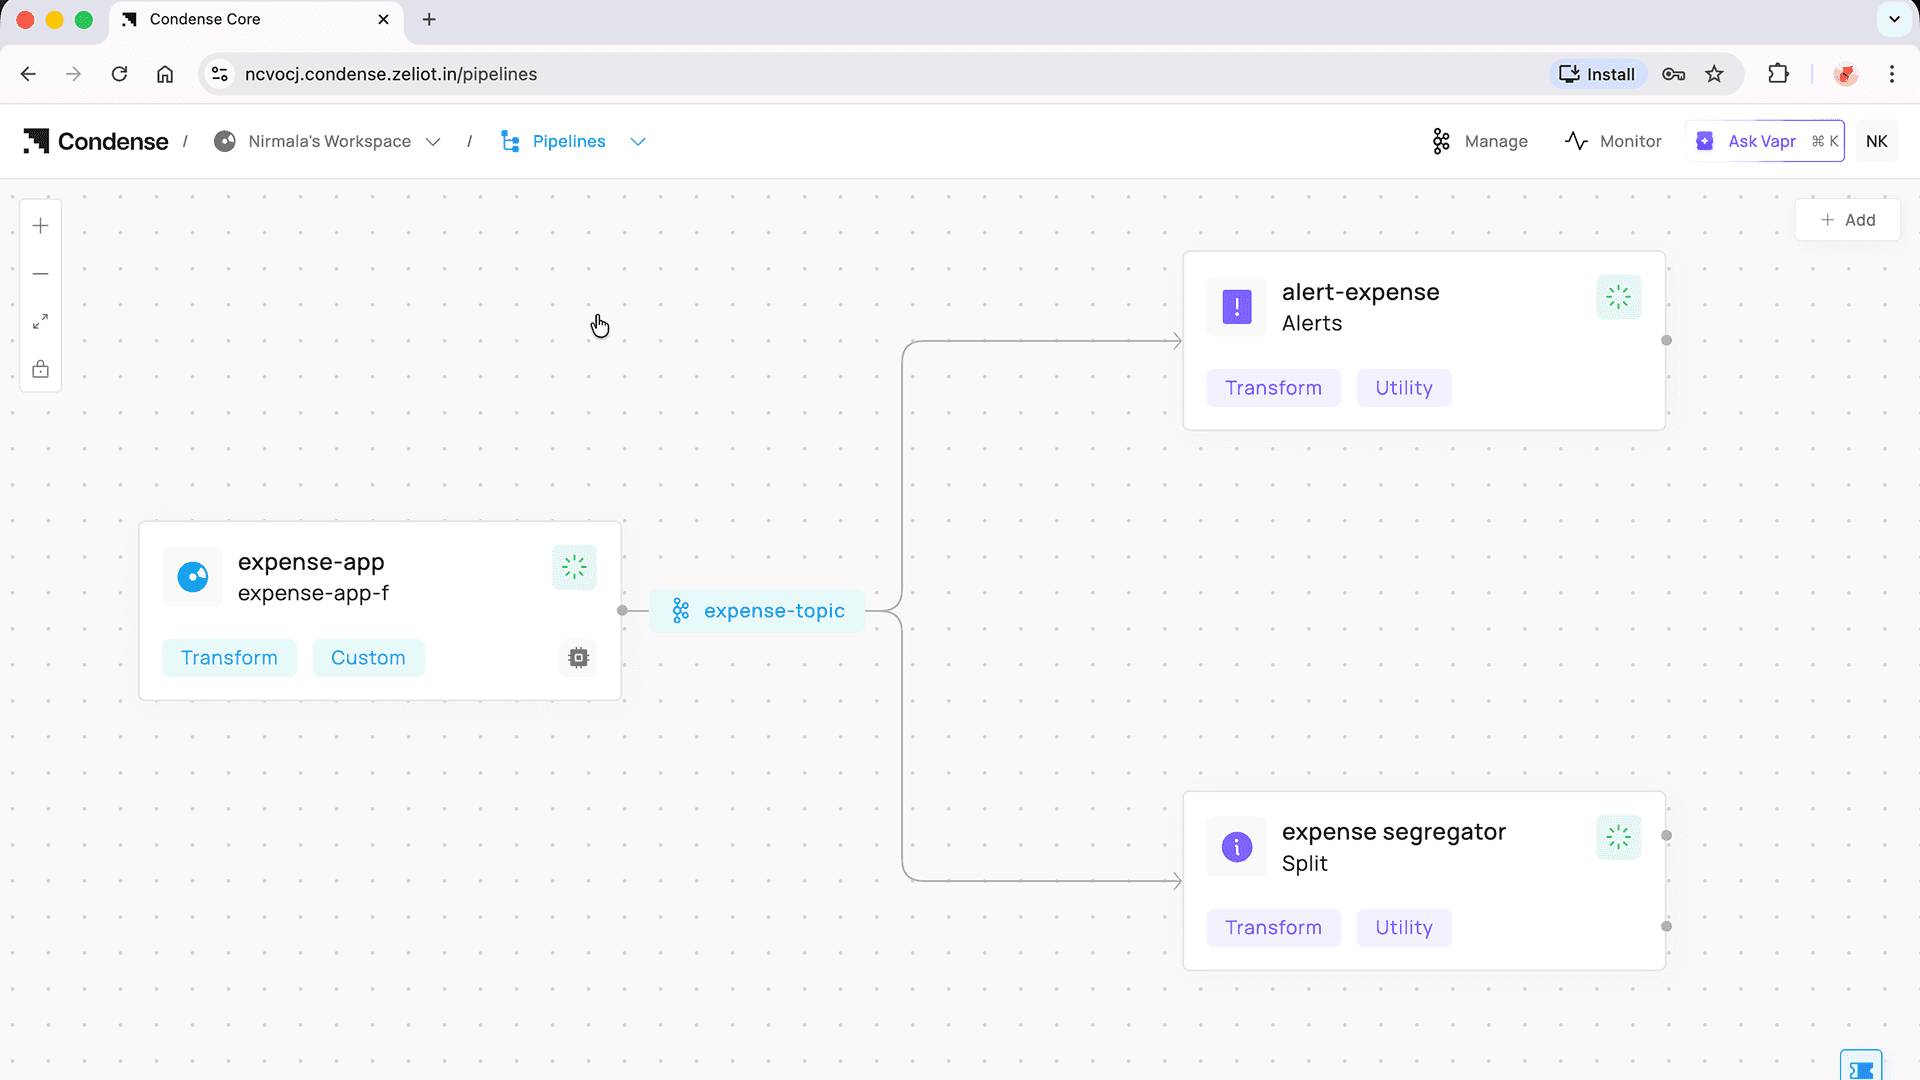Fit pipeline to view with expand arrows icon

[x=40, y=321]
